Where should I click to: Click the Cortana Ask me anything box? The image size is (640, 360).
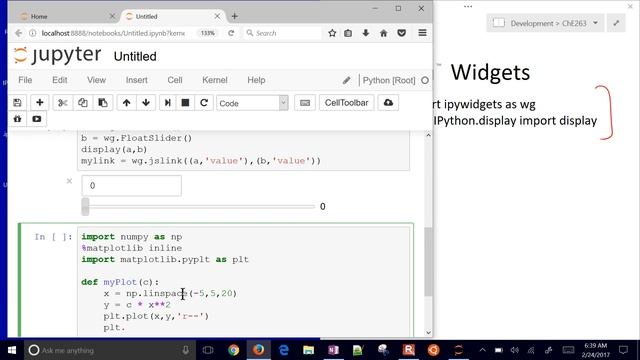tap(108, 350)
